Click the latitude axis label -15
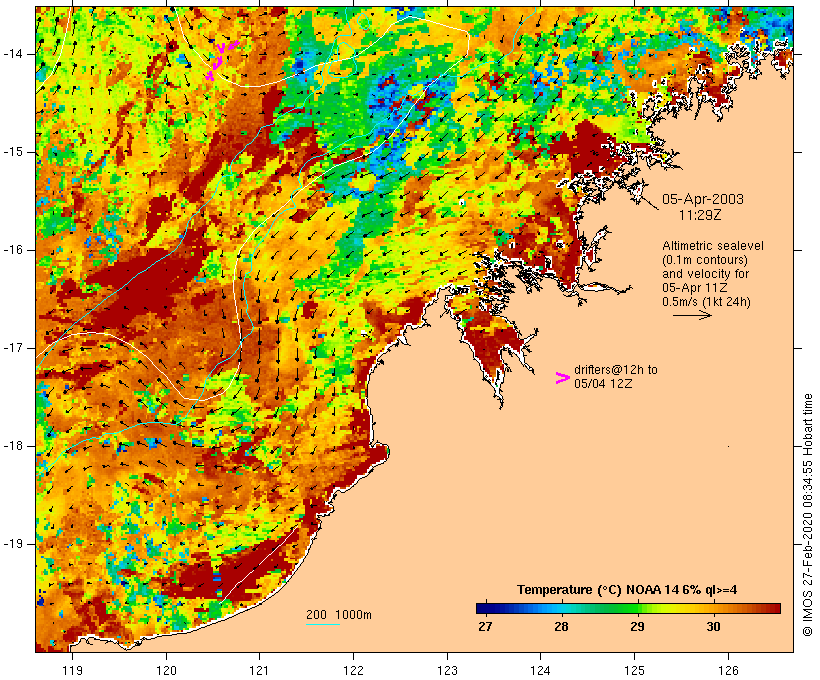The height and width of the screenshot is (680, 820). (x=12, y=152)
